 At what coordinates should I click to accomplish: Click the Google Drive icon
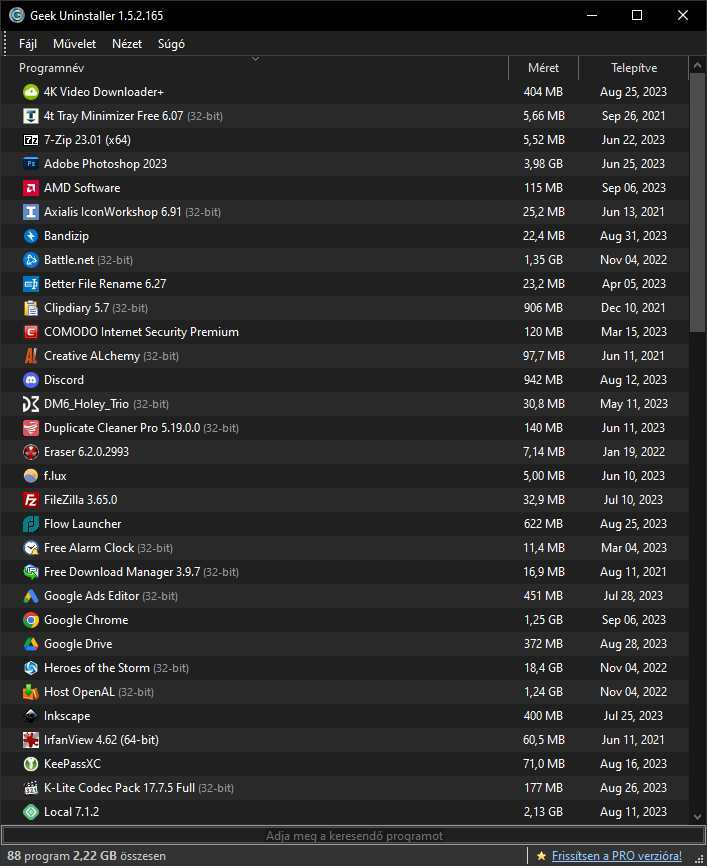click(31, 644)
